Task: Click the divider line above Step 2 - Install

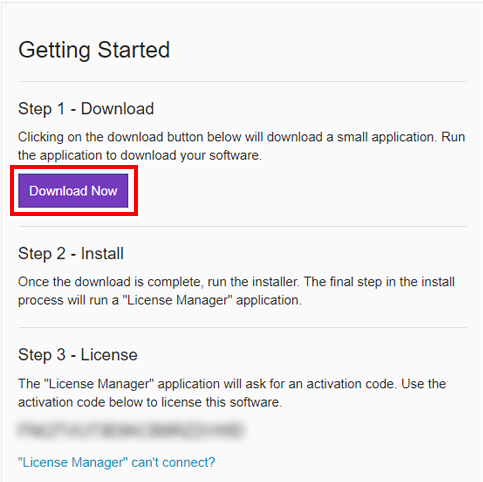Action: 242,226
